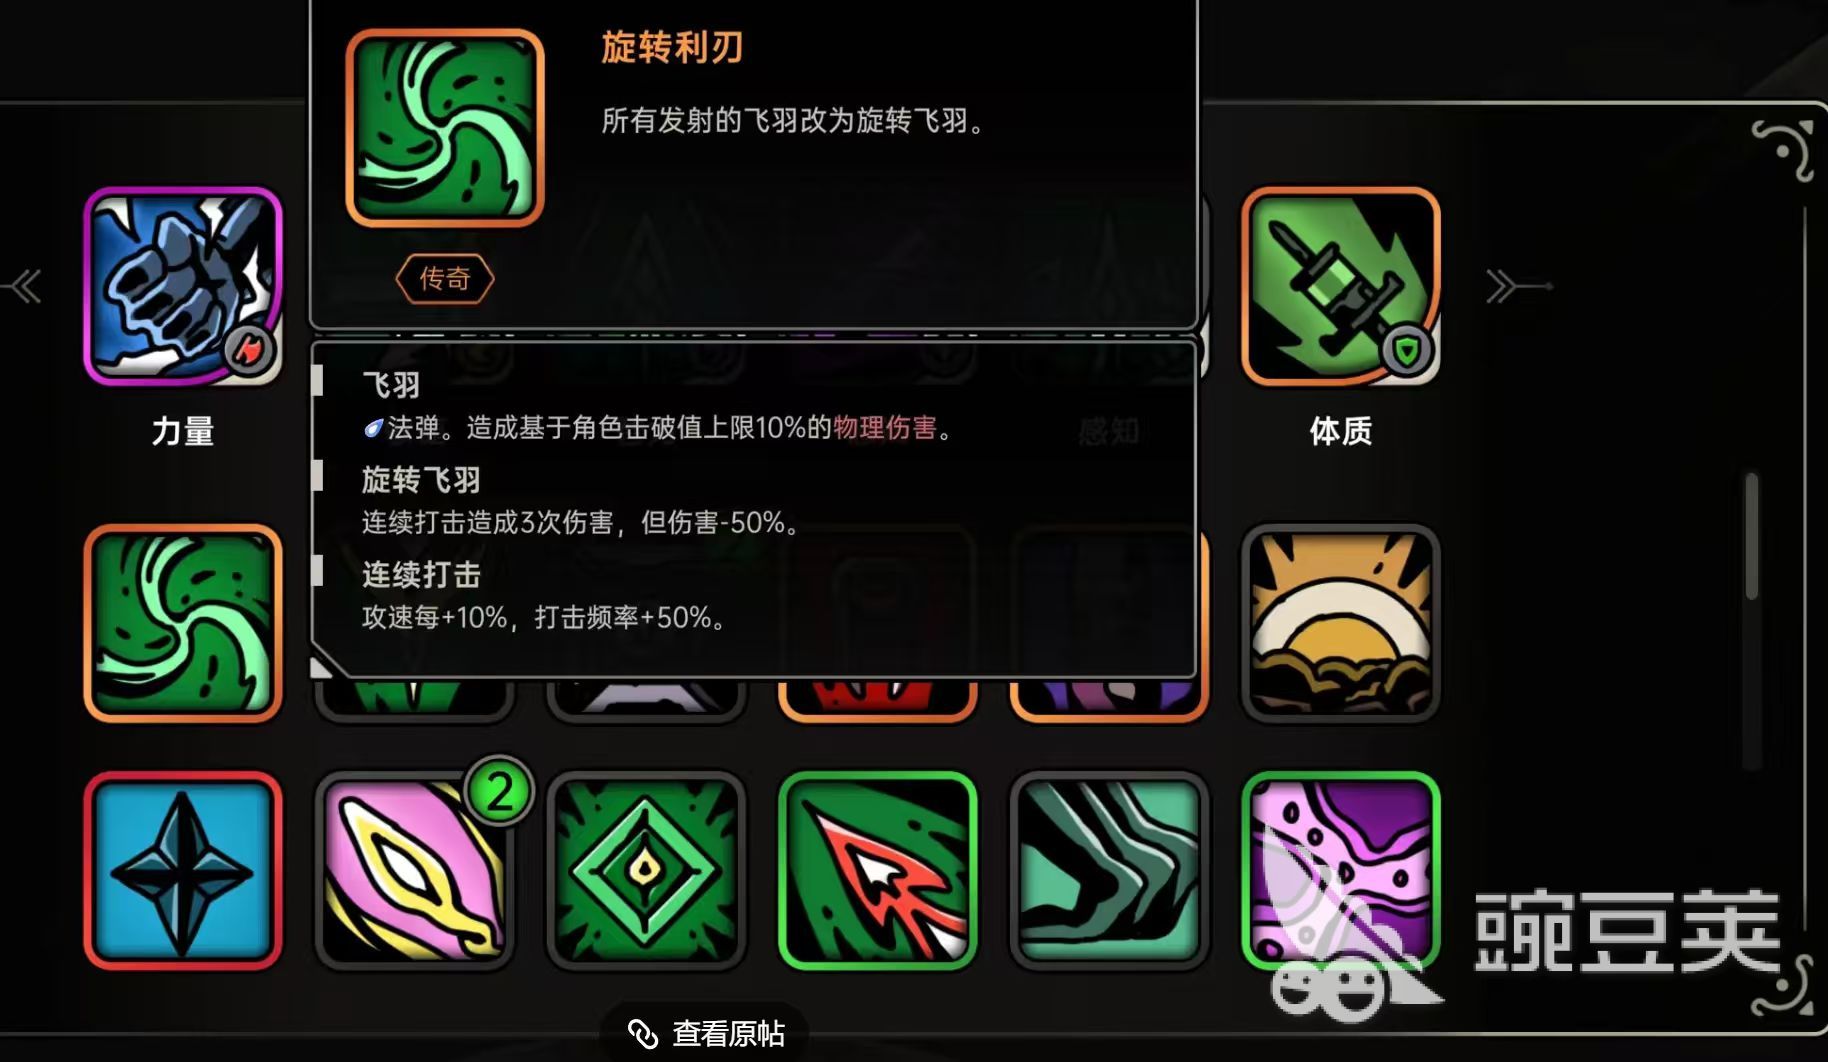Go to previous page with left double-chevron
The height and width of the screenshot is (1062, 1828).
click(23, 286)
